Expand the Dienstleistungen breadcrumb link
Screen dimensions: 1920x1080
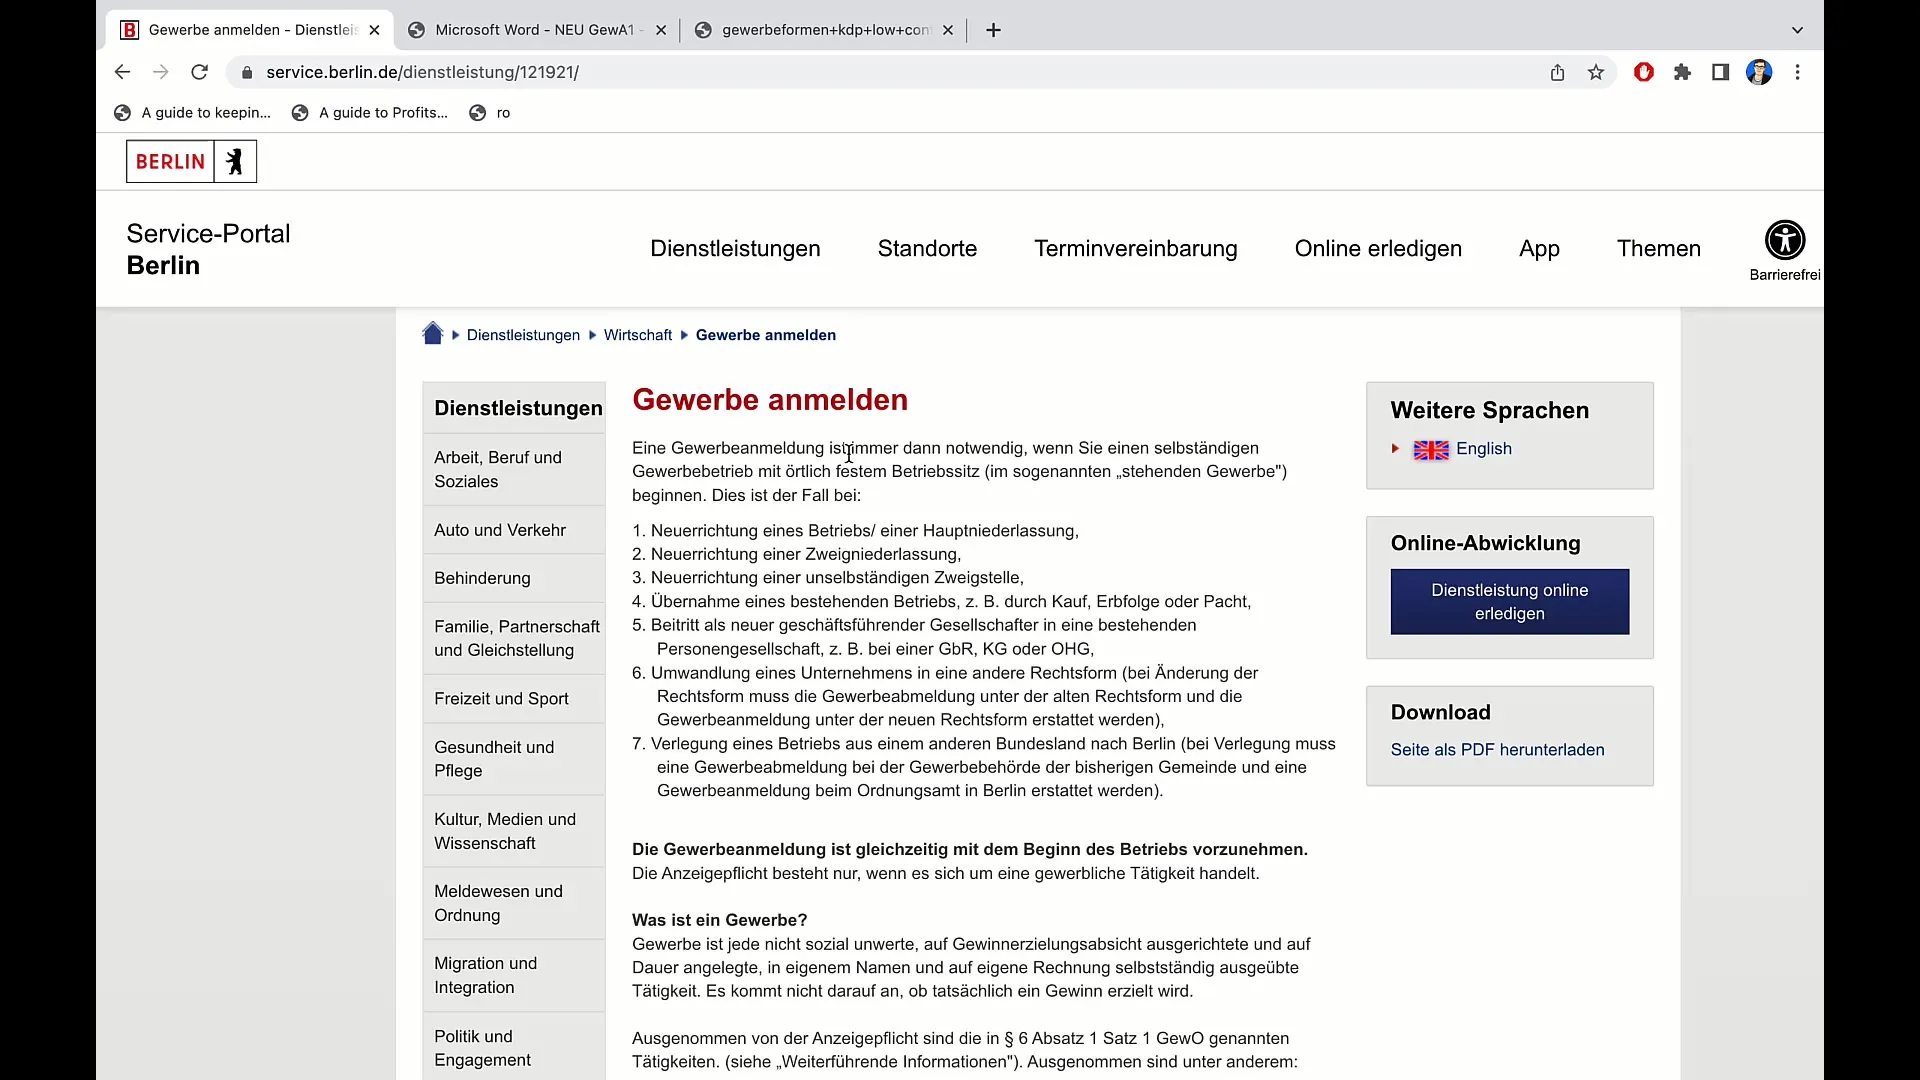tap(524, 335)
